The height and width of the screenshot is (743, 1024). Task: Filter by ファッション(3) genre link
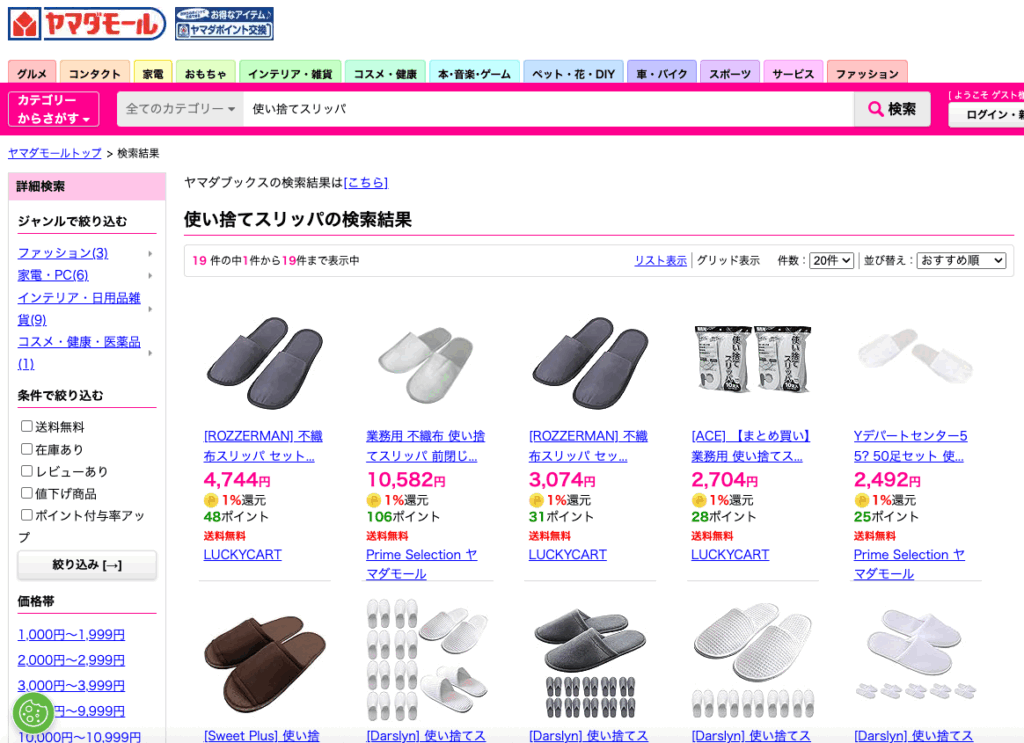(63, 253)
